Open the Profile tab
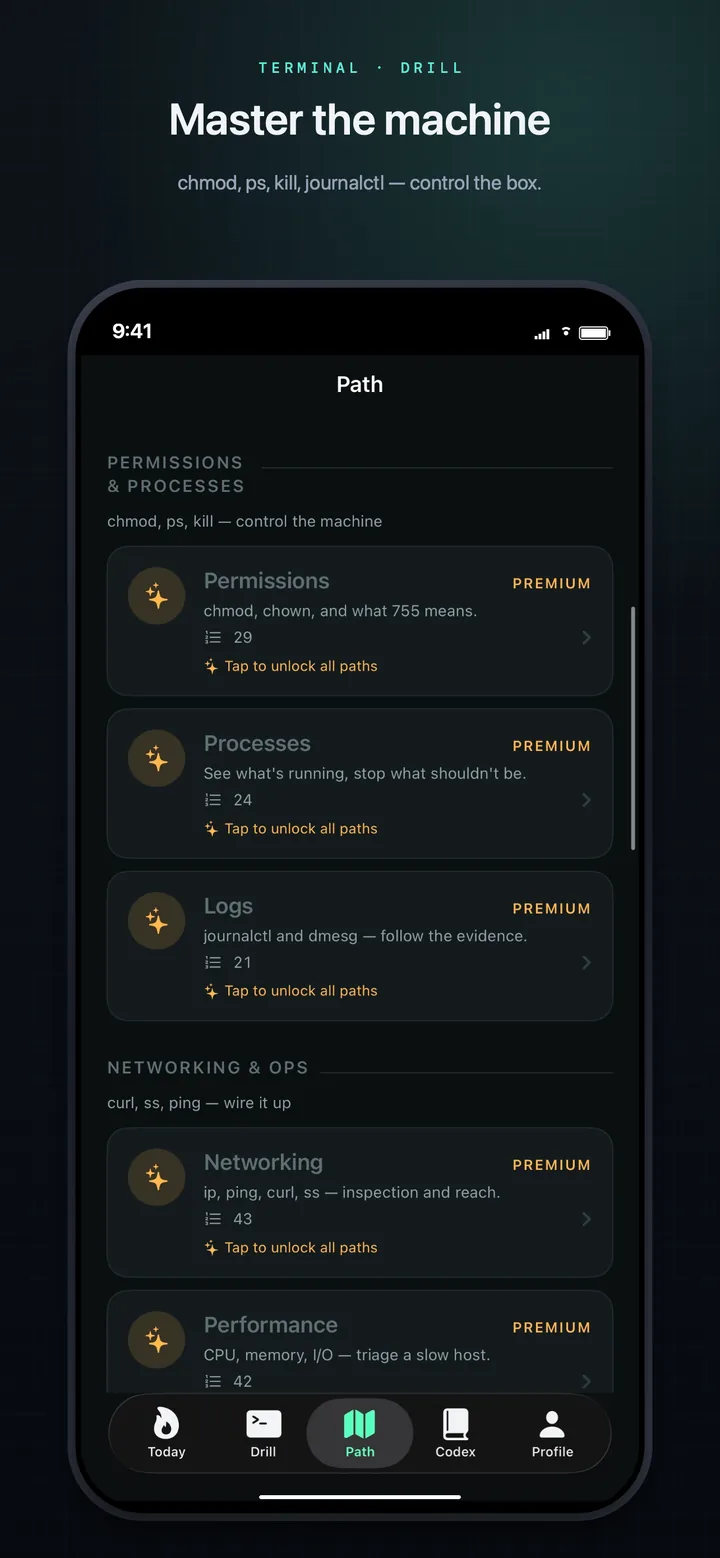This screenshot has width=720, height=1558. [x=551, y=1434]
